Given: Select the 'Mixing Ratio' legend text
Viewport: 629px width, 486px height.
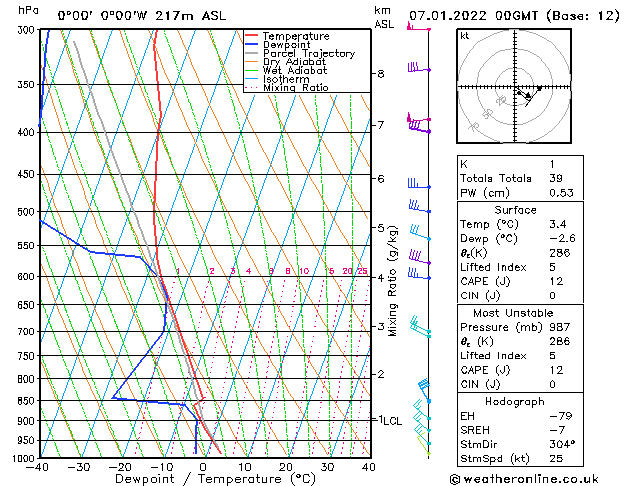Looking at the screenshot, I should click(296, 87).
